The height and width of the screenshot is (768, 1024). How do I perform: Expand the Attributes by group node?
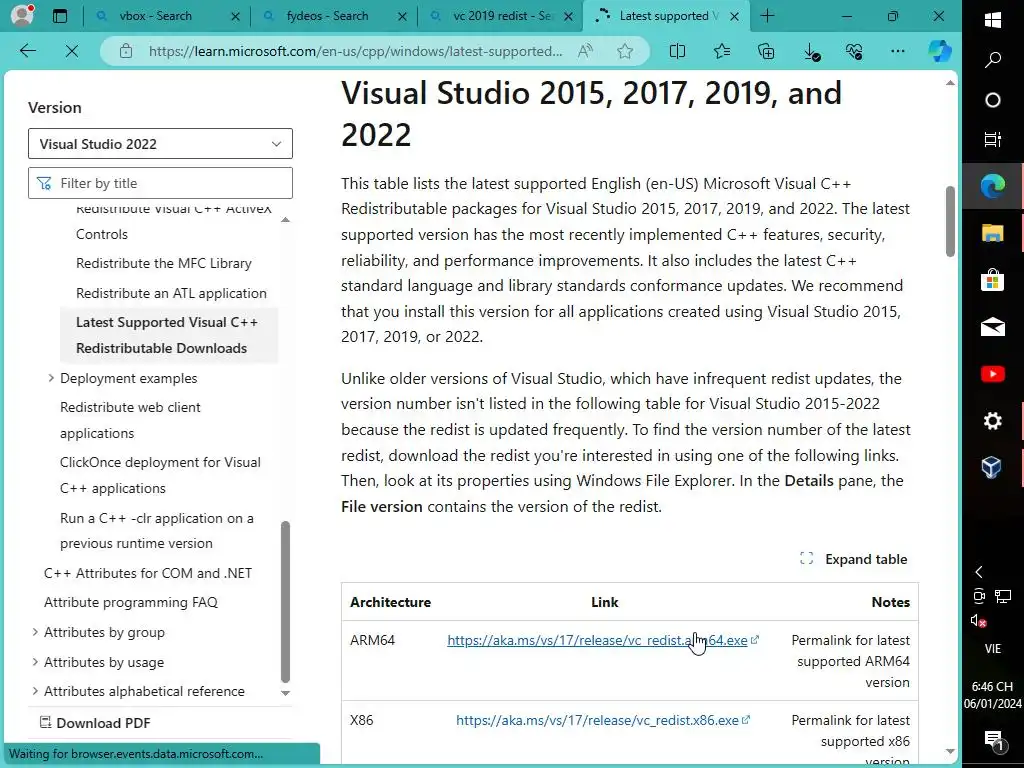click(35, 632)
